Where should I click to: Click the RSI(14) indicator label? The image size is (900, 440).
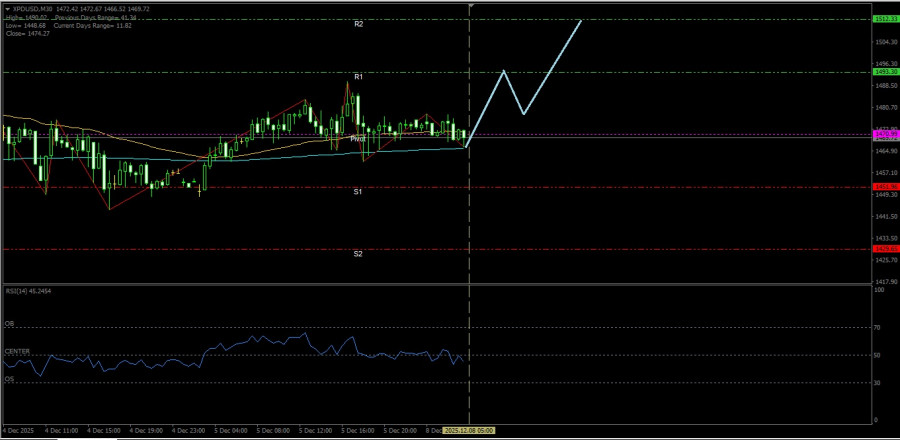pos(28,291)
